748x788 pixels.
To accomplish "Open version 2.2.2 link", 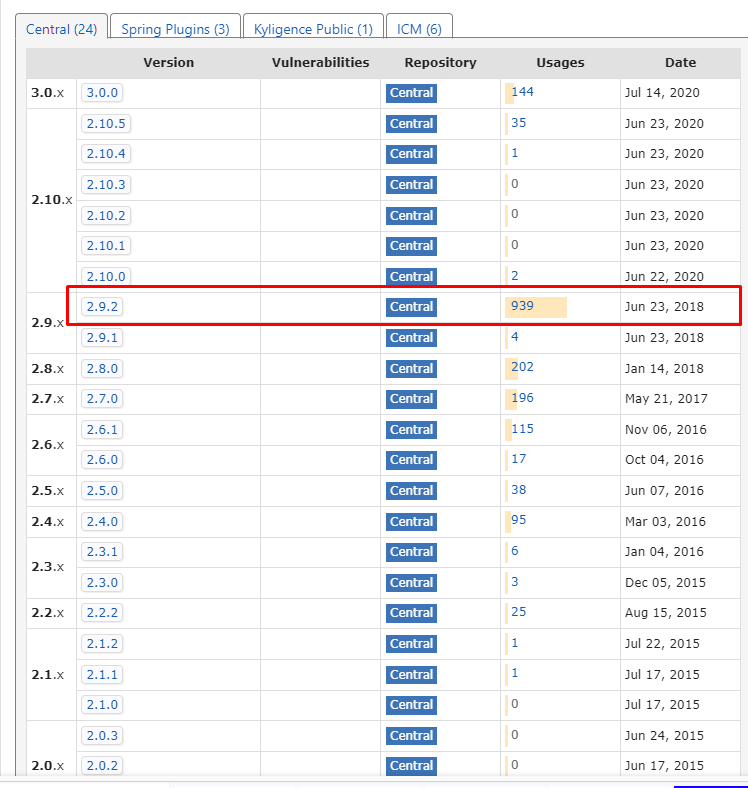I will point(102,613).
